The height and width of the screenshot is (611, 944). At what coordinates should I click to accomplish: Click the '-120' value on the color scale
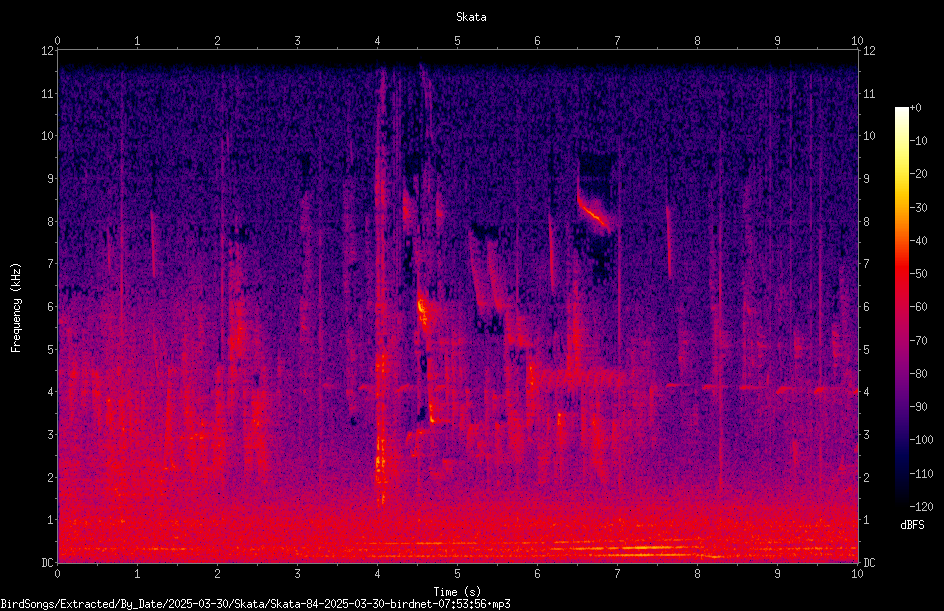coord(921,507)
